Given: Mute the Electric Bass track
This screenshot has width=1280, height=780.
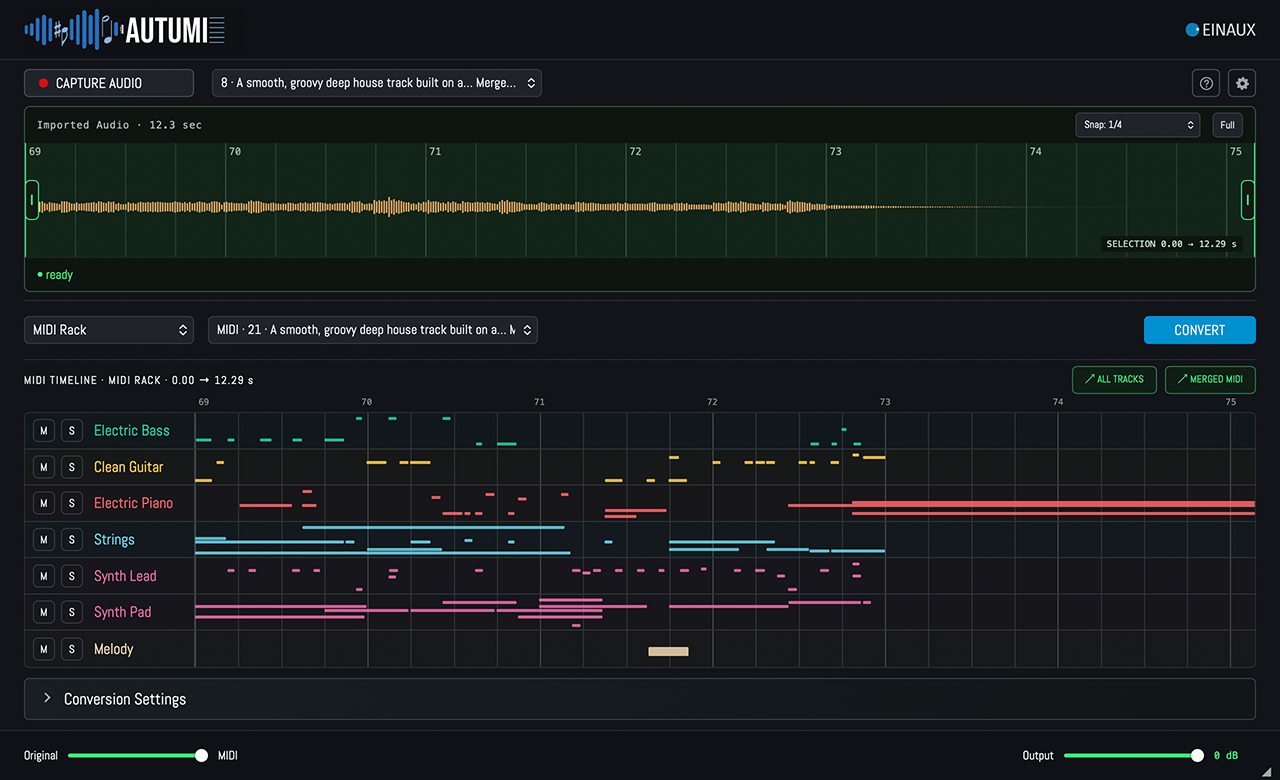Looking at the screenshot, I should coord(44,430).
